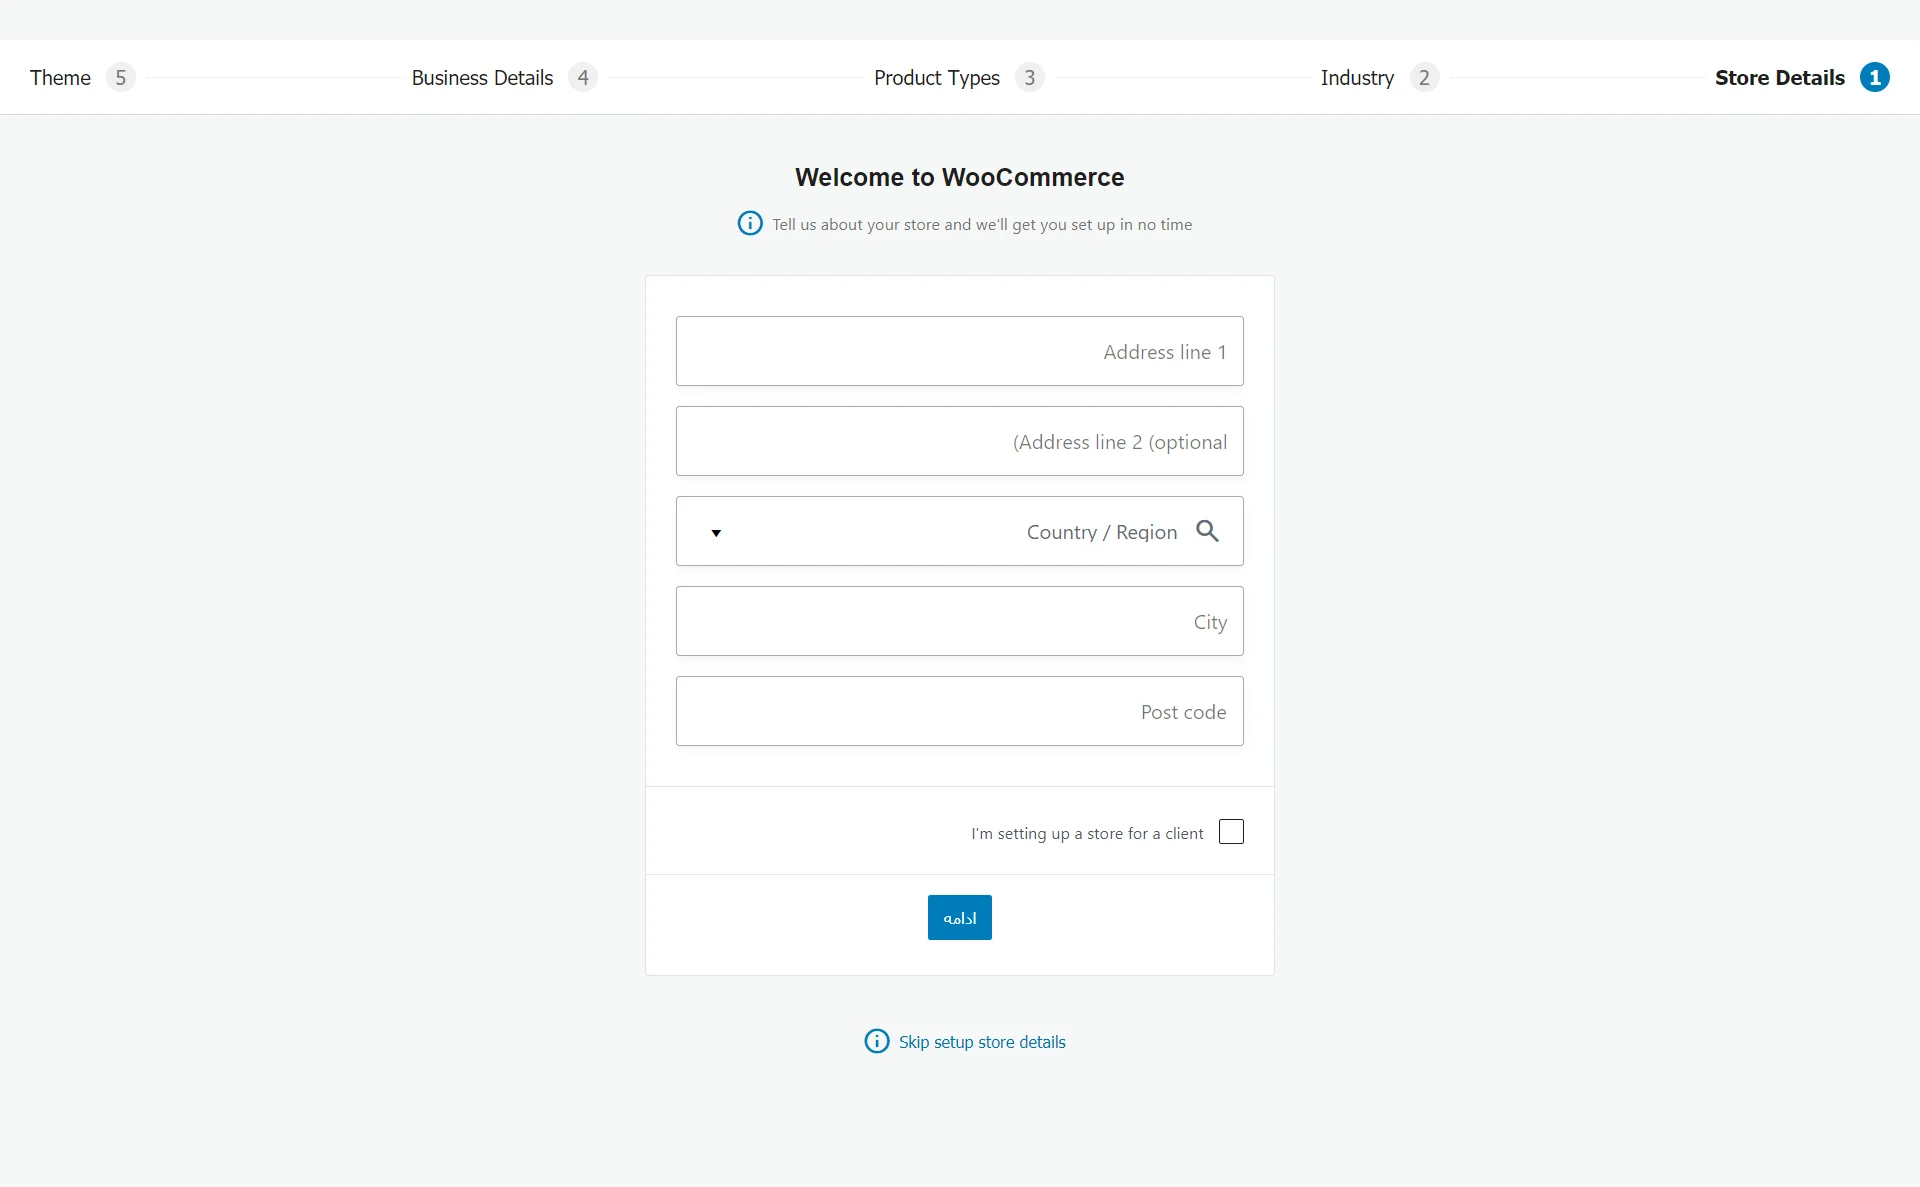Focus the Address line 1 field

(960, 351)
